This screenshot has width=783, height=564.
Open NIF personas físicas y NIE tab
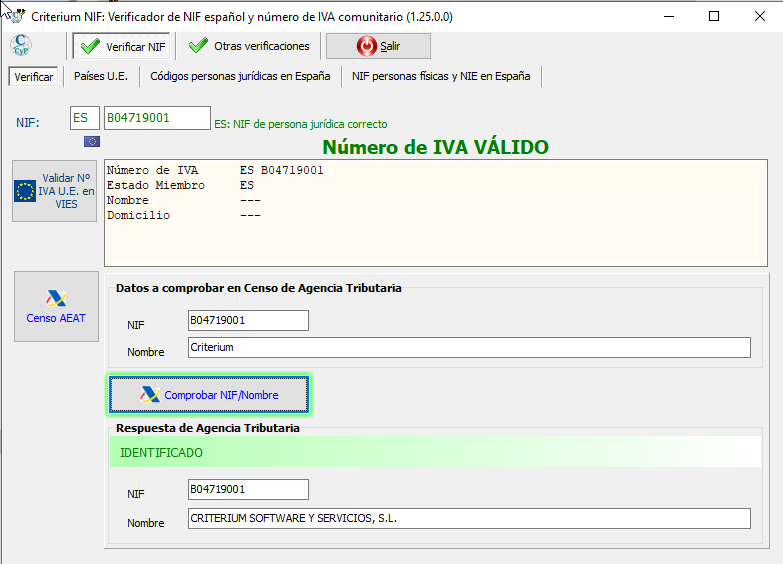click(441, 76)
